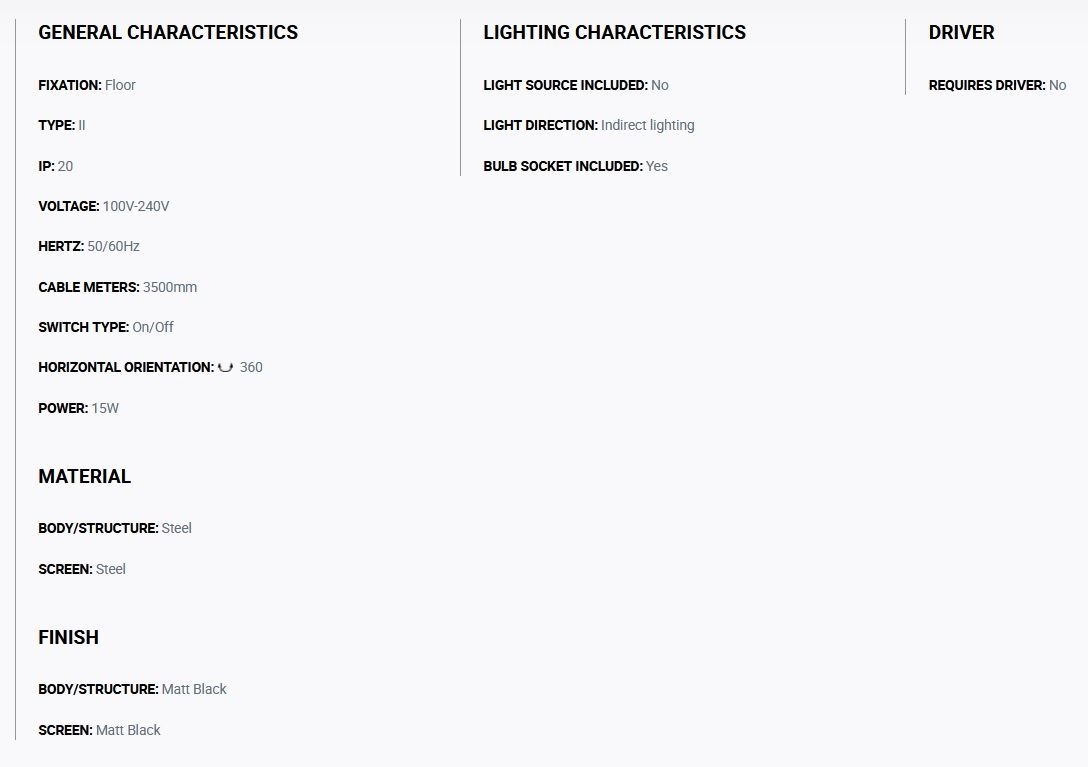Select the Lighting Characteristics heading
Image resolution: width=1088 pixels, height=767 pixels.
[x=614, y=33]
